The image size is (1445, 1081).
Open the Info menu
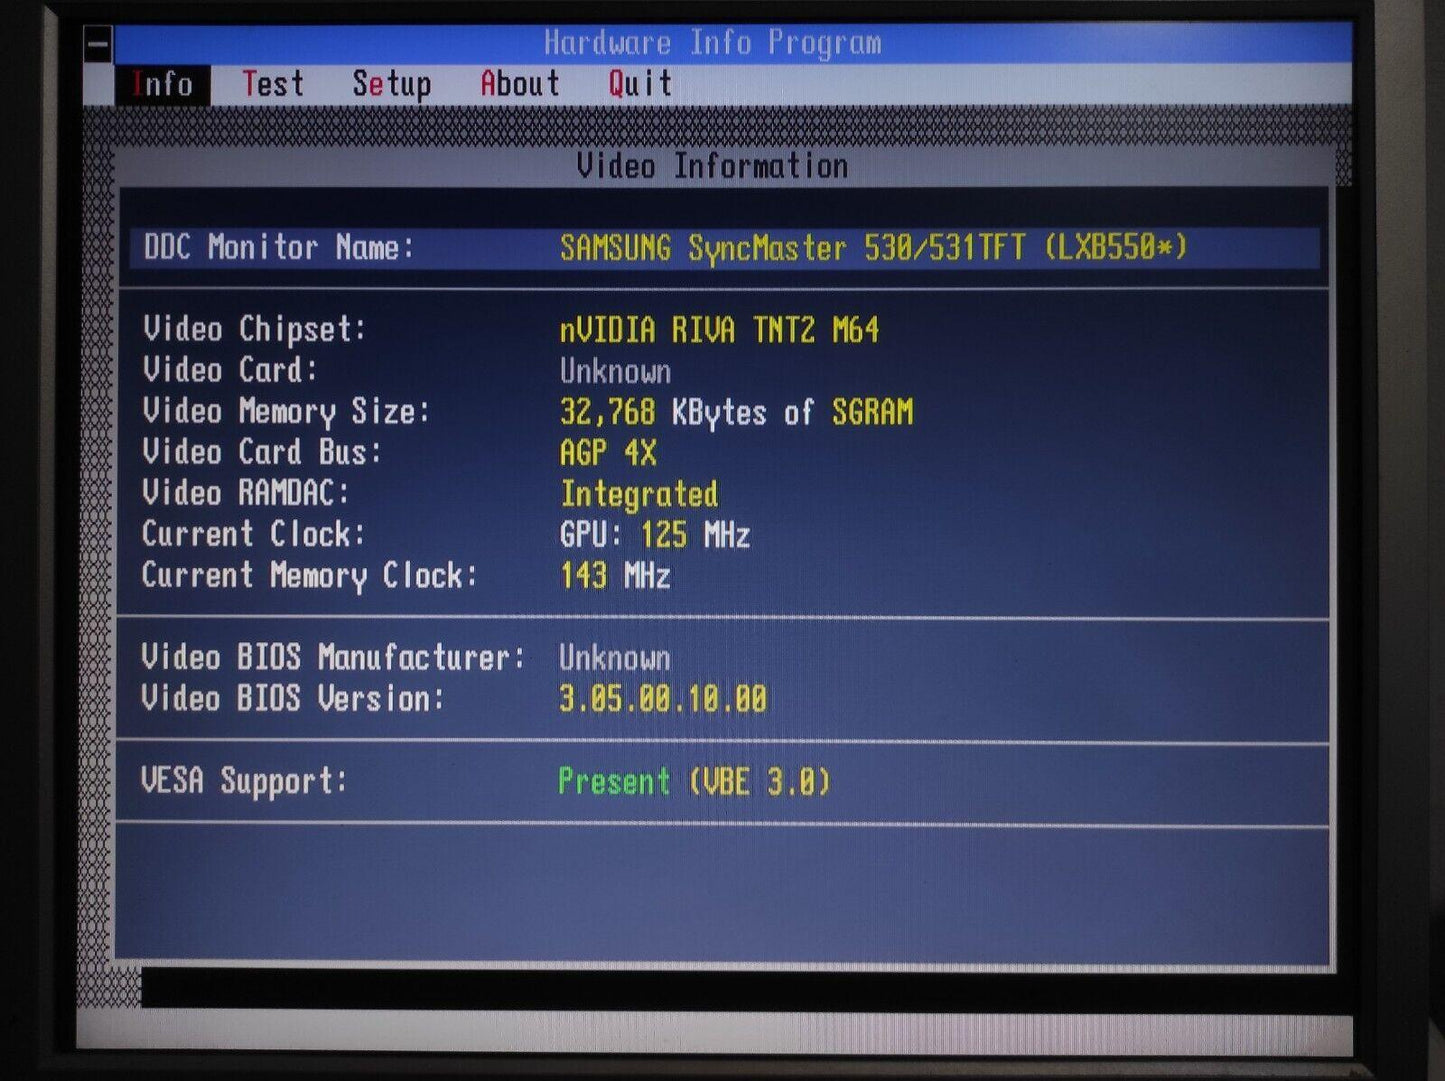tap(162, 84)
